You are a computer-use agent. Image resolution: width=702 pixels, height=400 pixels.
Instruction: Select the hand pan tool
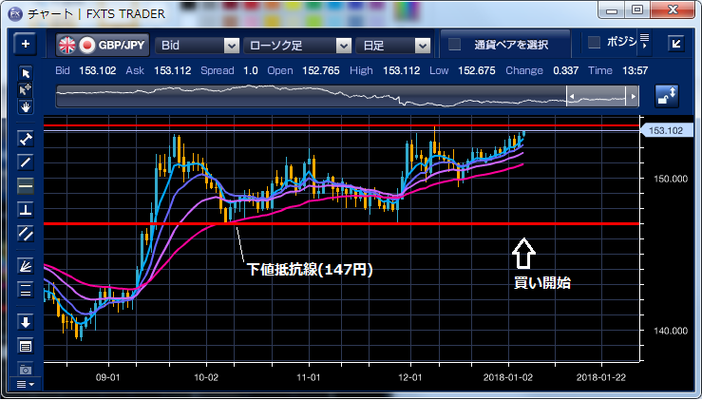coord(26,107)
